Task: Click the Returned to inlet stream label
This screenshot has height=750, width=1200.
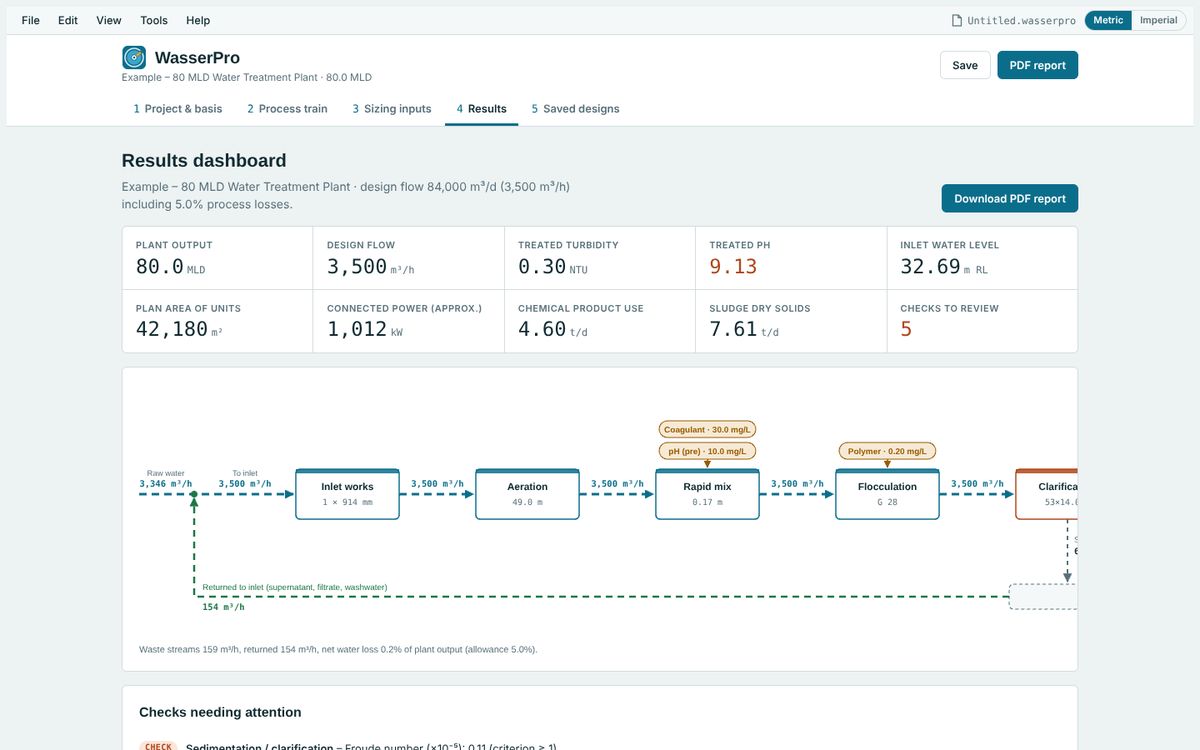Action: 295,587
